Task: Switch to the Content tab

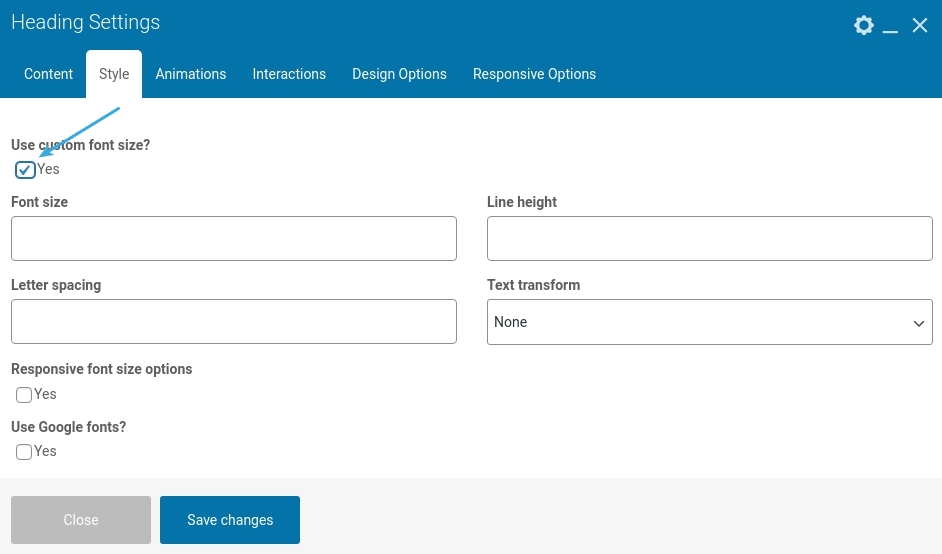Action: tap(48, 74)
